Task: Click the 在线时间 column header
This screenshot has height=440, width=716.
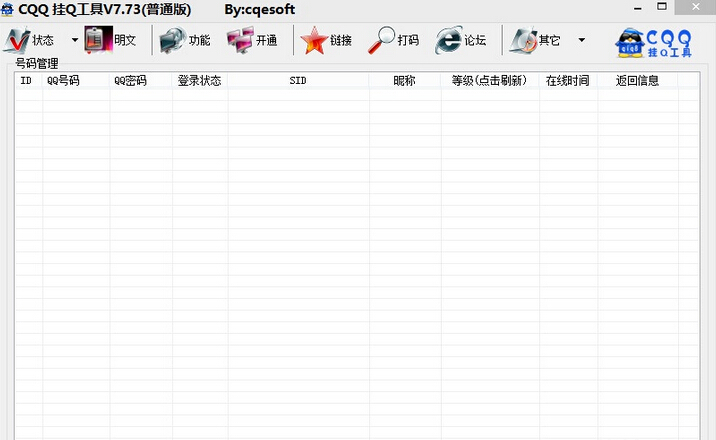Action: click(568, 81)
